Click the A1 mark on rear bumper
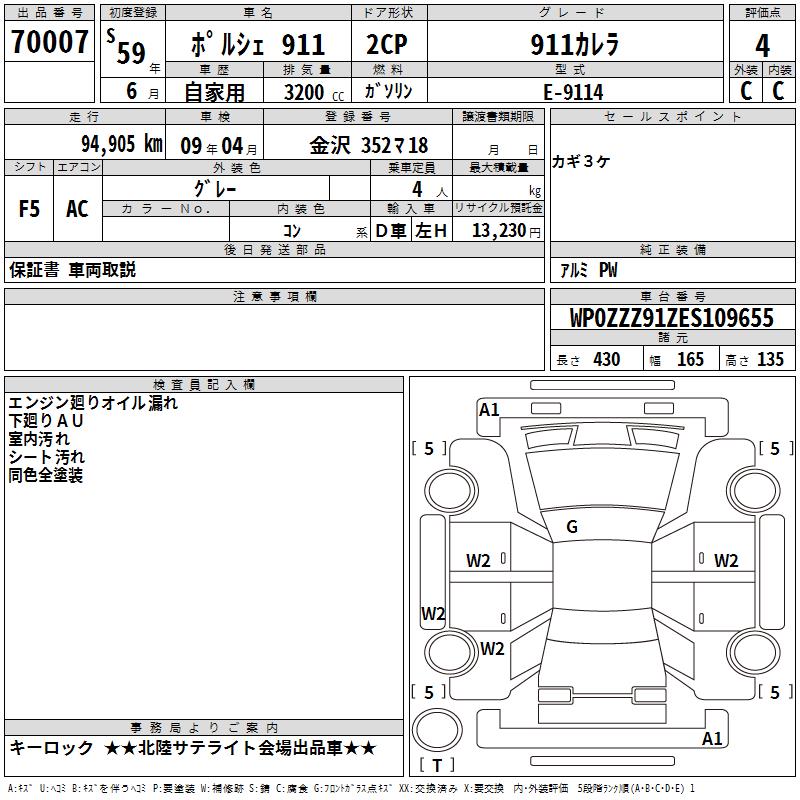Screen dimensions: 800x800 (x=712, y=738)
